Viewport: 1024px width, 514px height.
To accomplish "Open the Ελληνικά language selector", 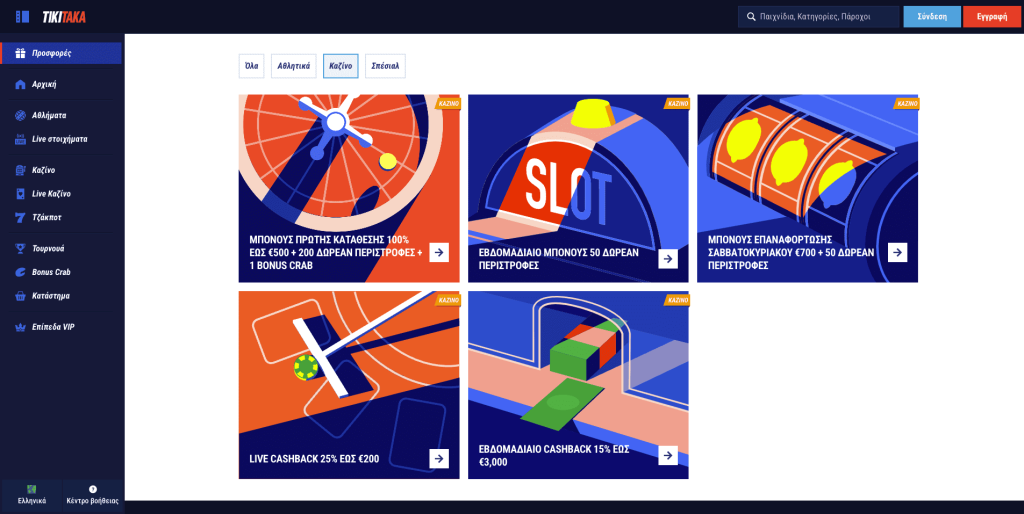I will click(31, 496).
